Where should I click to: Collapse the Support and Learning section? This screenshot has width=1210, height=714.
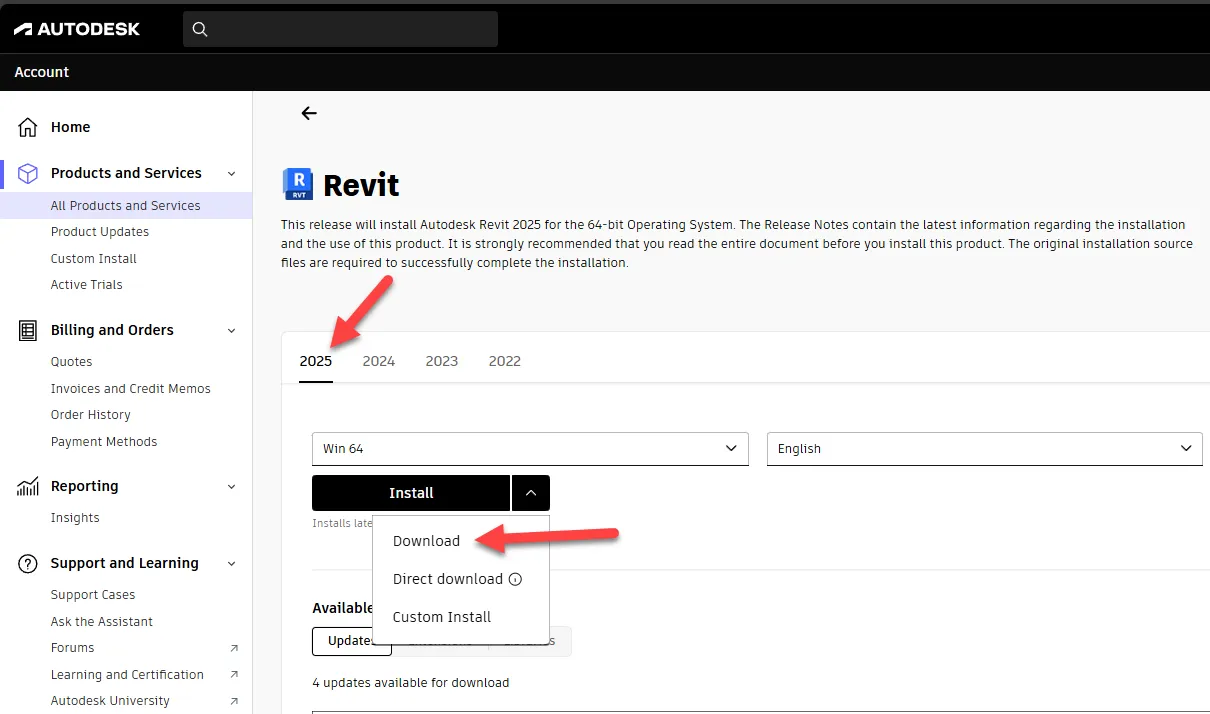(x=232, y=564)
